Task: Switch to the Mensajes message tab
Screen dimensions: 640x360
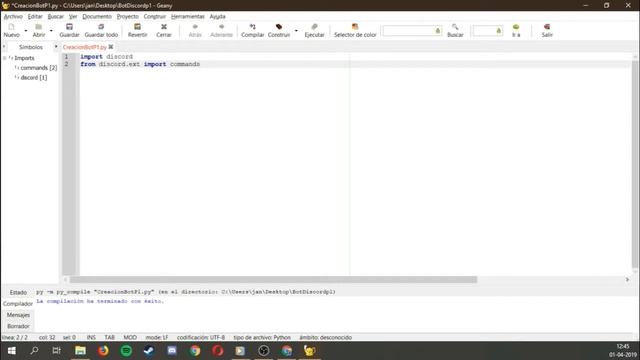Action: pos(18,315)
